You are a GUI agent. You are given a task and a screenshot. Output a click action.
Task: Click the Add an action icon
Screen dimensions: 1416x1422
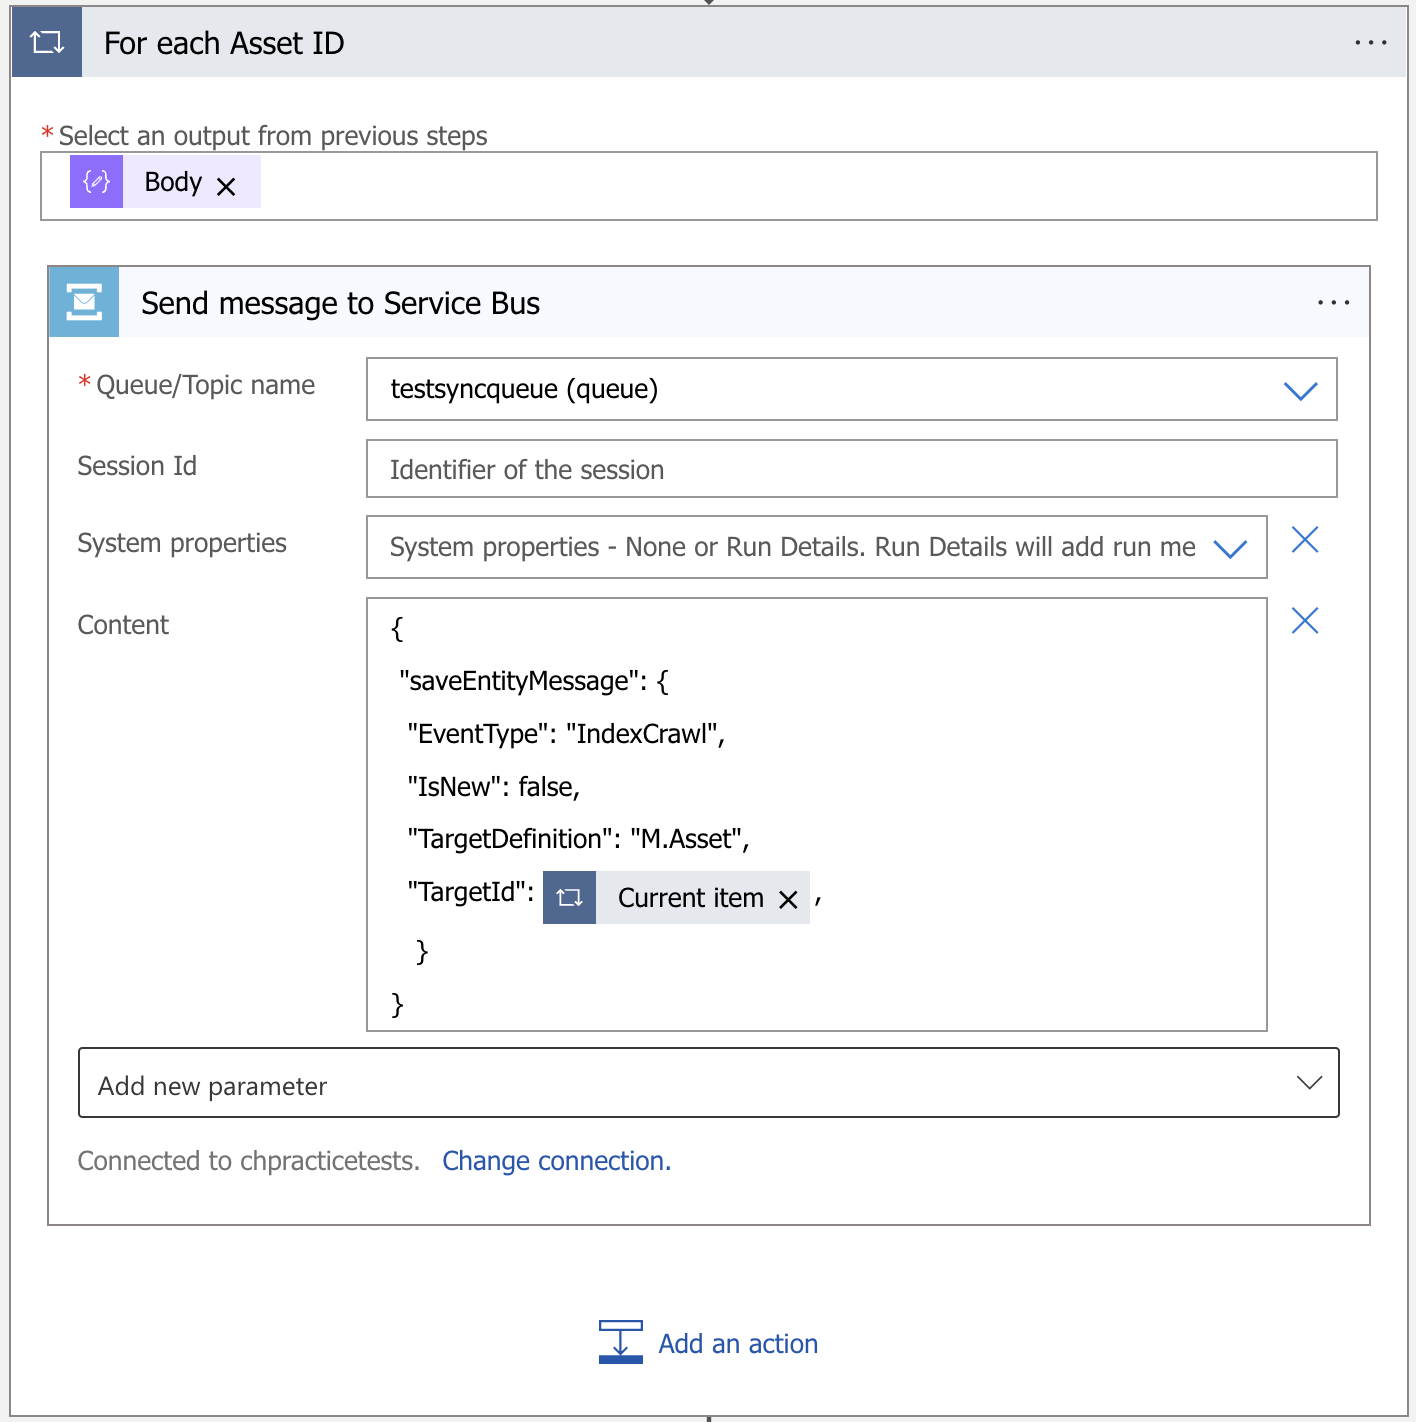(620, 1342)
